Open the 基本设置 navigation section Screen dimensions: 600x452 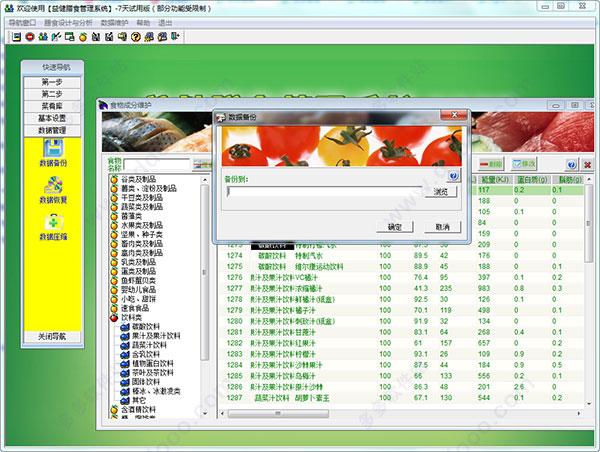(52, 118)
